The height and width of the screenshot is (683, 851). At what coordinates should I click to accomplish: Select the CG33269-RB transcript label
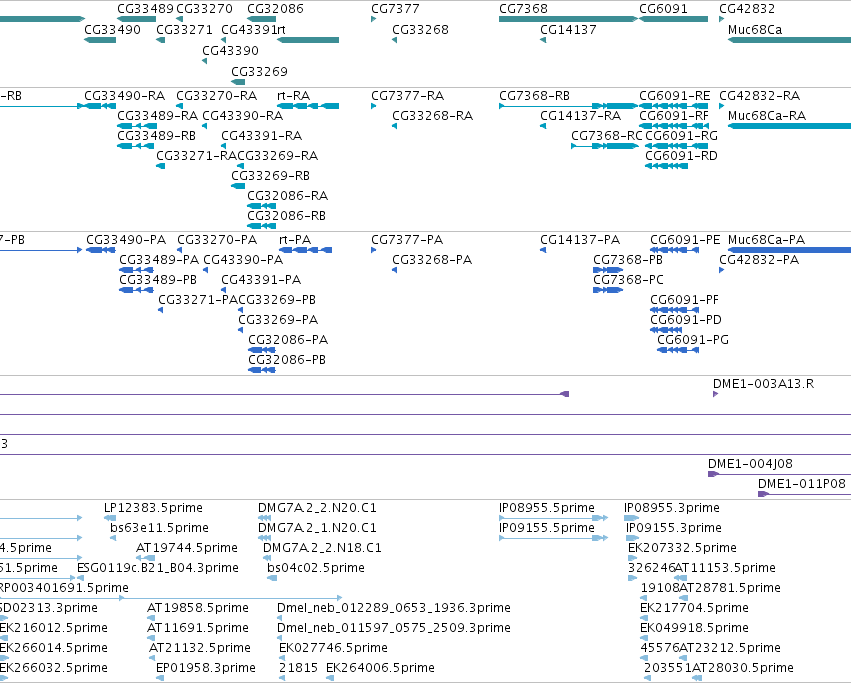click(270, 176)
